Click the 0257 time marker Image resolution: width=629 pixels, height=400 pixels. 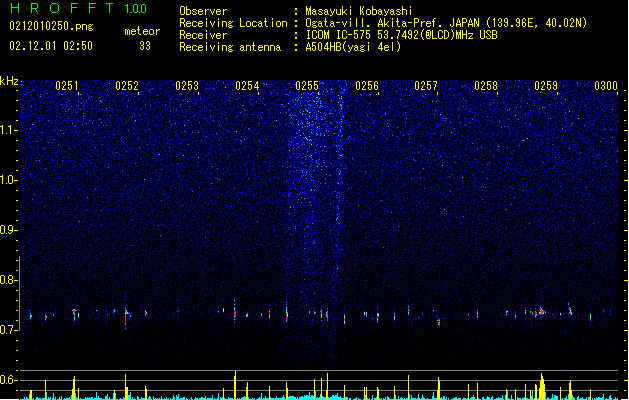[426, 85]
